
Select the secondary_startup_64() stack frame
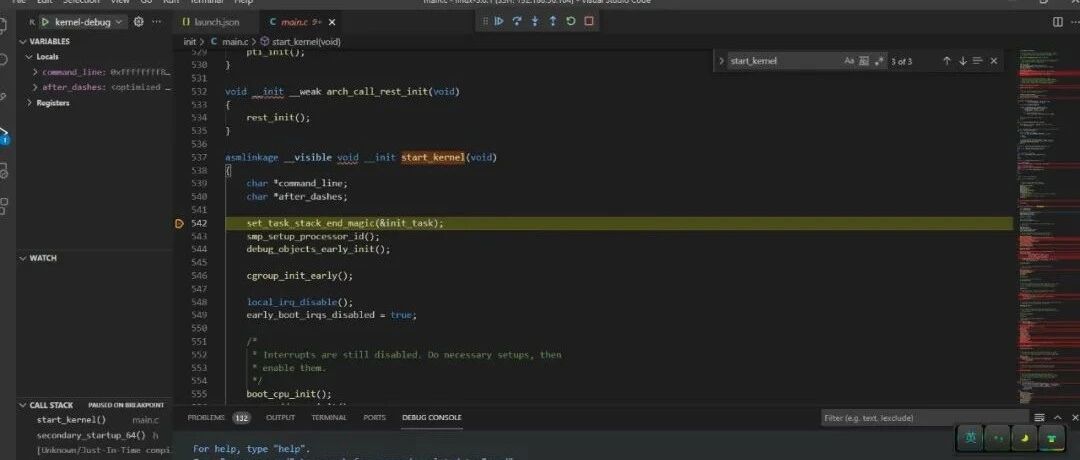[95, 435]
